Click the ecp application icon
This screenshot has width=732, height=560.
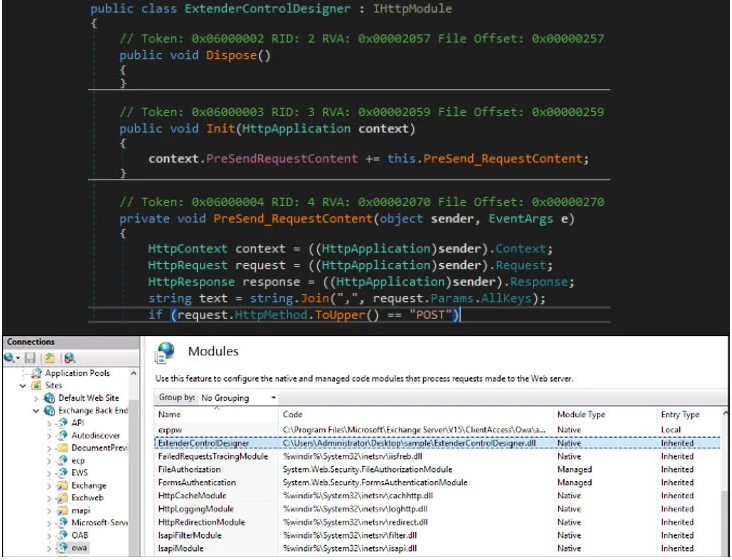(62, 461)
